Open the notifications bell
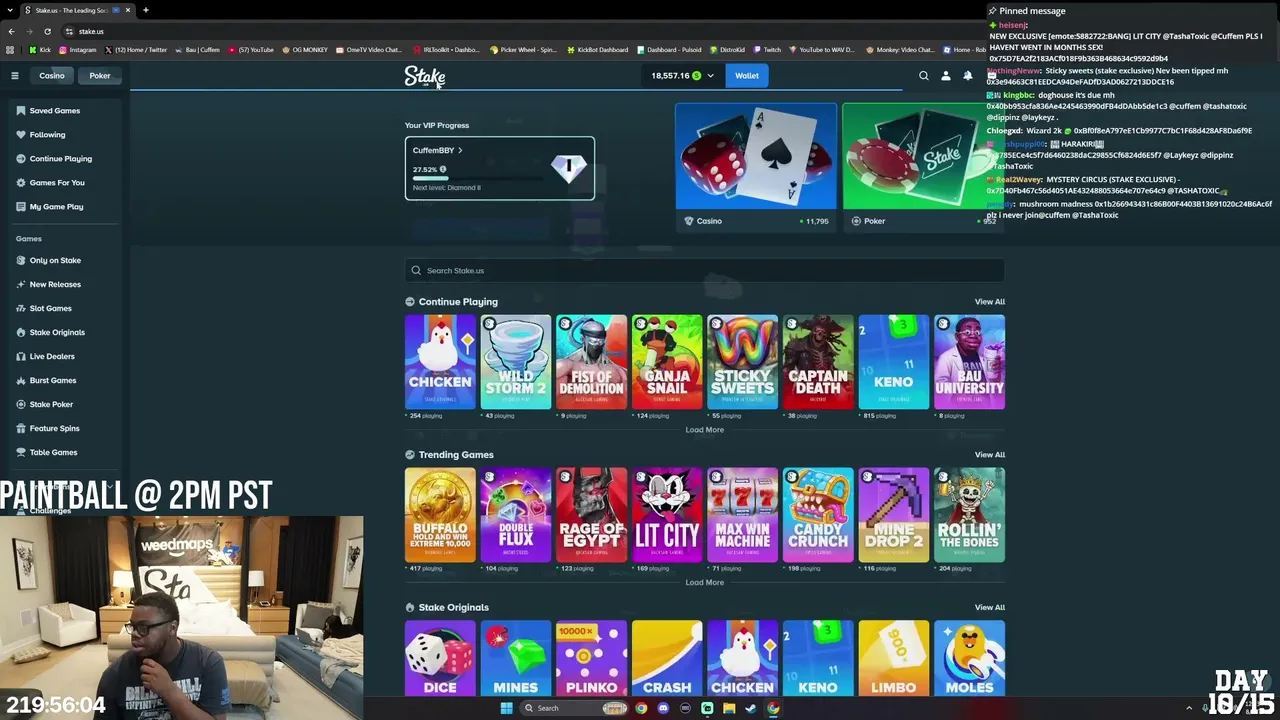The width and height of the screenshot is (1280, 720). click(968, 76)
